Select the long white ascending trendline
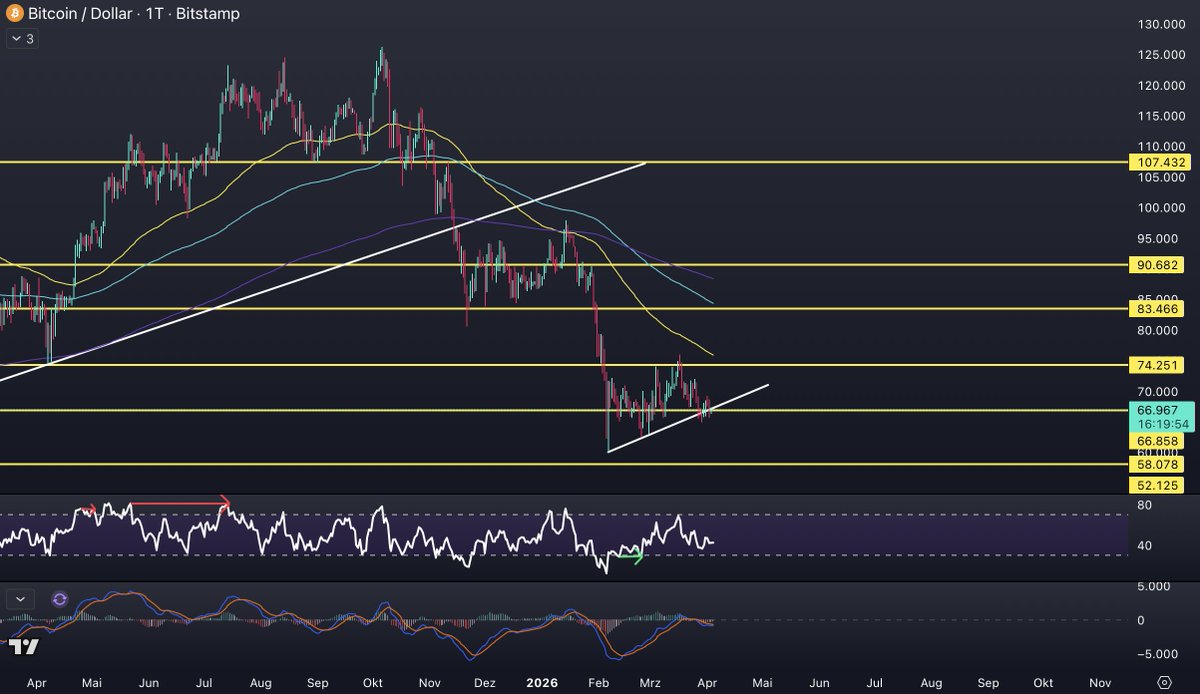The width and height of the screenshot is (1200, 694). [322, 270]
